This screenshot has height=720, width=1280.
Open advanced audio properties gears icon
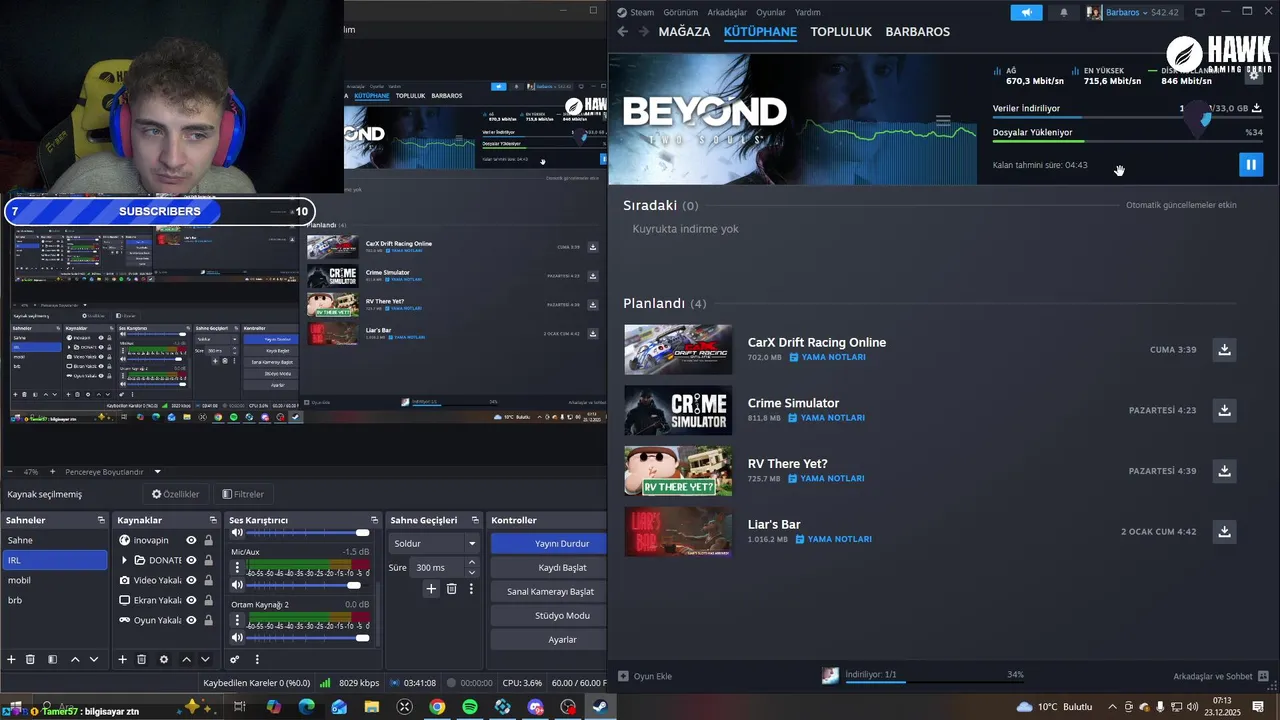tap(235, 659)
